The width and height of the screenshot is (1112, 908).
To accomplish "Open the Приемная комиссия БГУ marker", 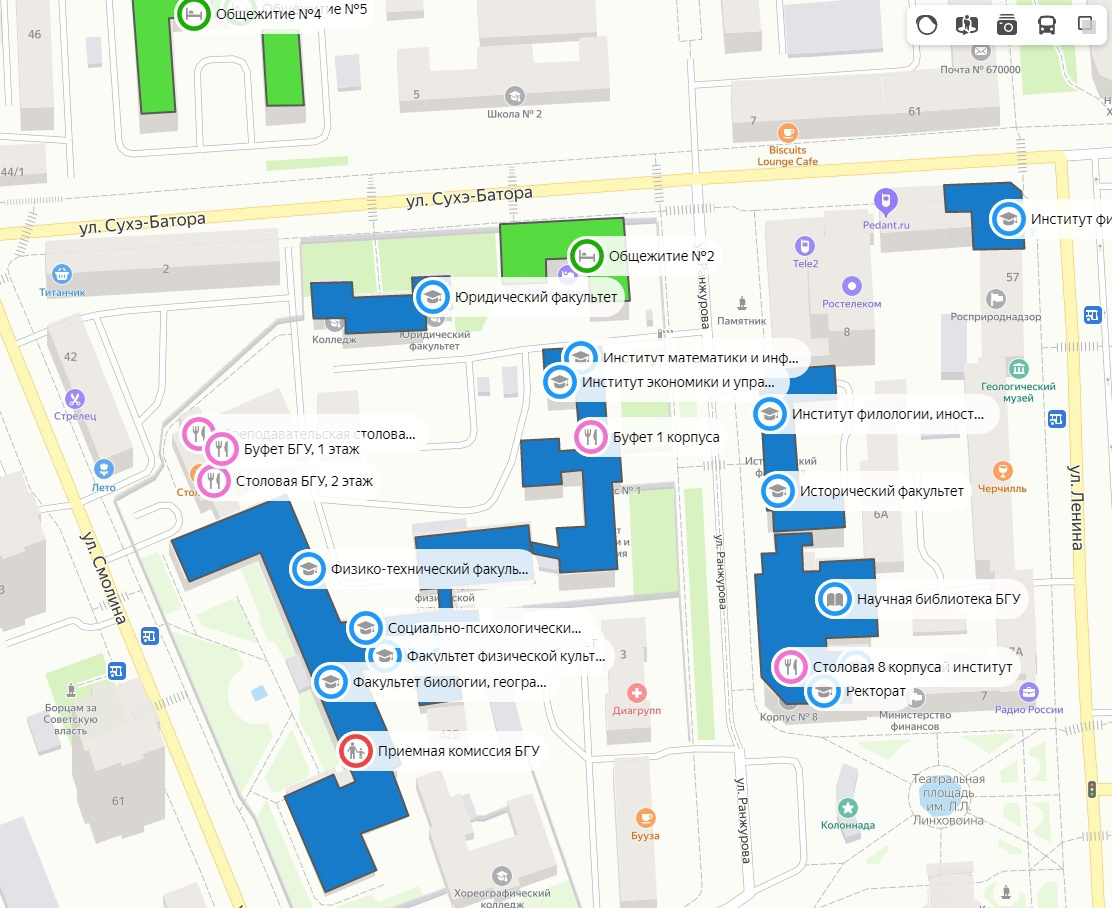I will (x=354, y=750).
